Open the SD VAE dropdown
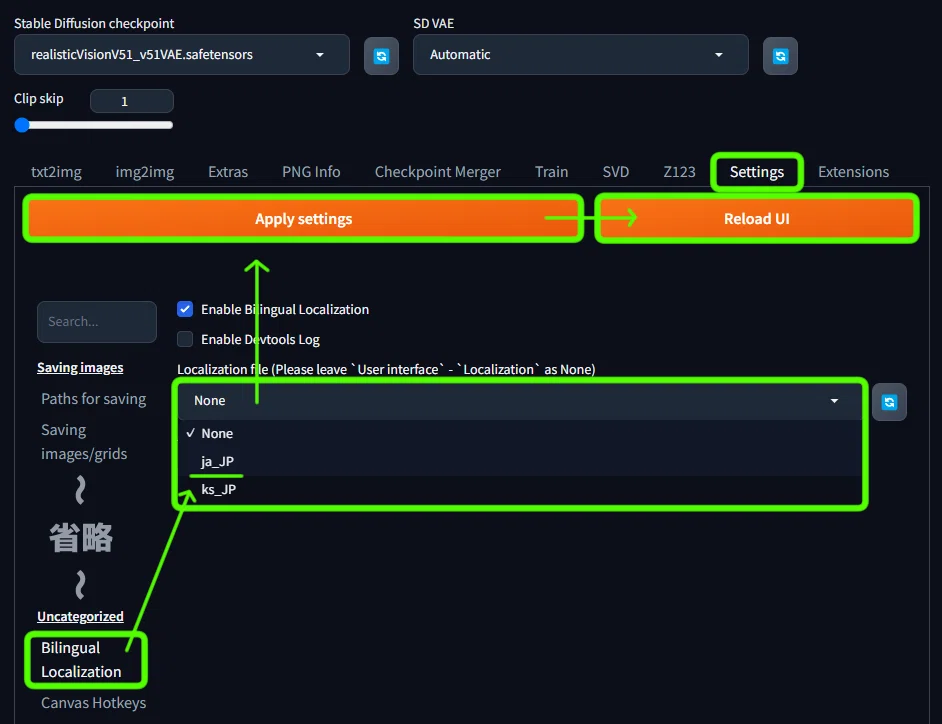 pyautogui.click(x=580, y=55)
